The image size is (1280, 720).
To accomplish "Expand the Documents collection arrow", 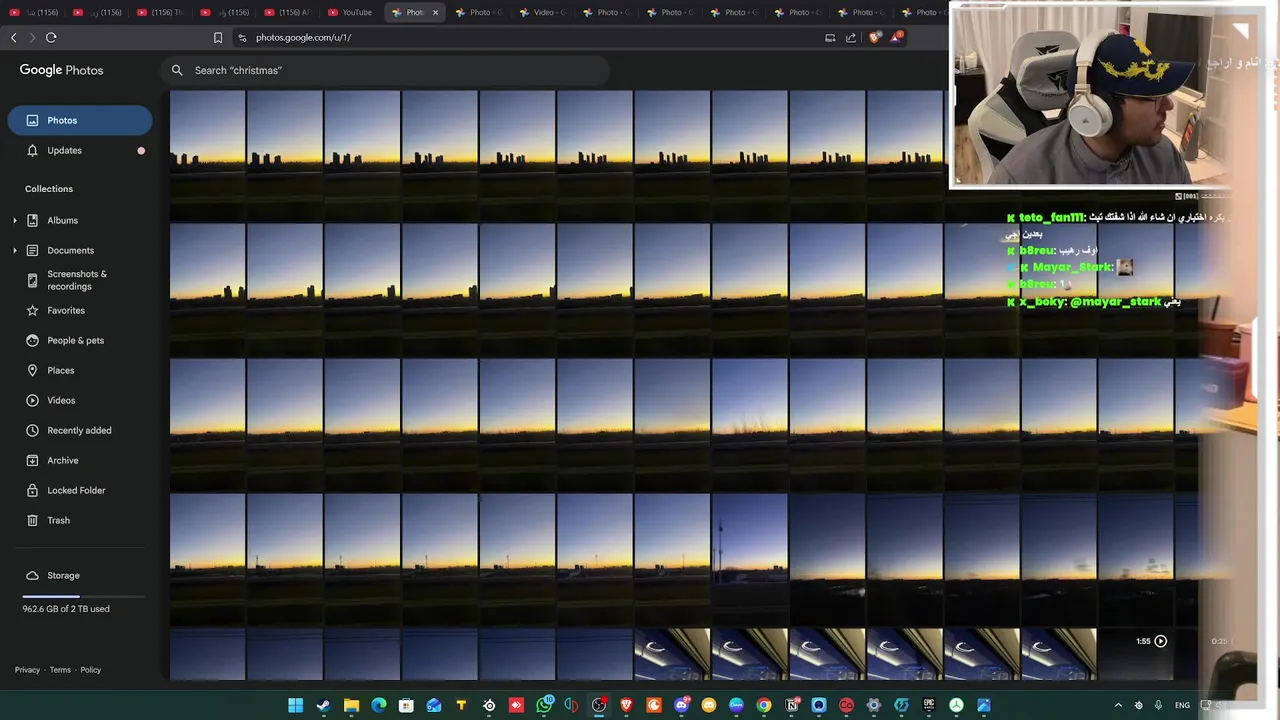I will 15,250.
